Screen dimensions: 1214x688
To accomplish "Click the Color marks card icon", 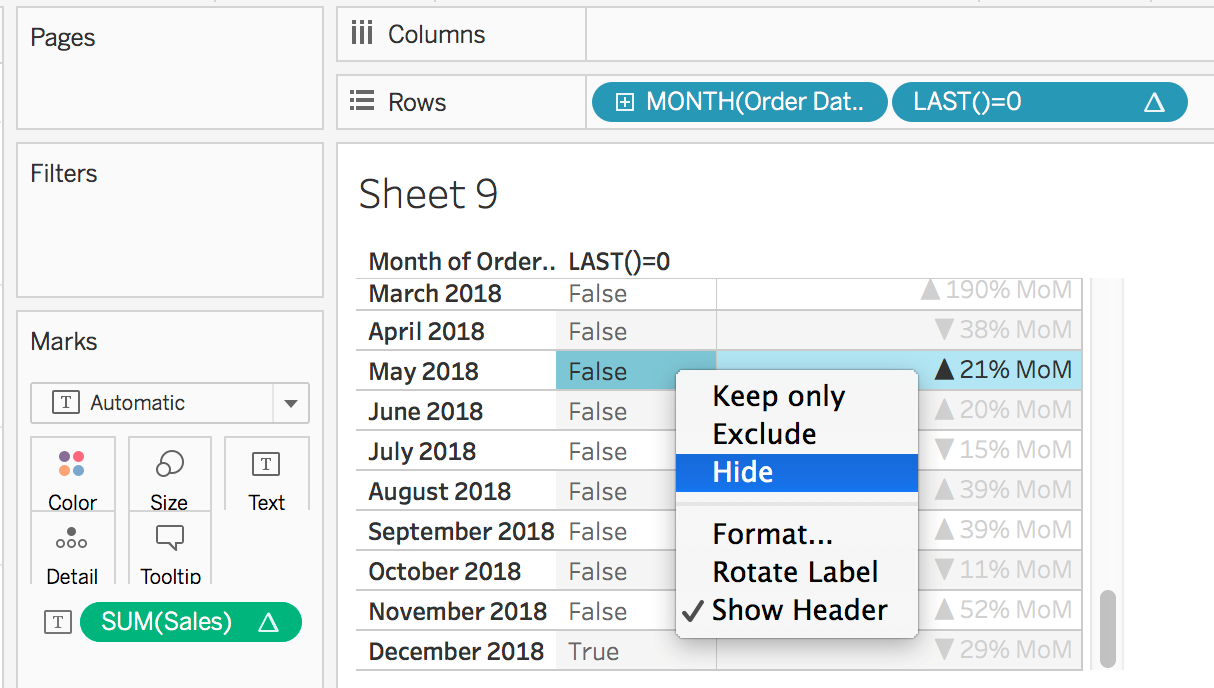I will [x=72, y=465].
